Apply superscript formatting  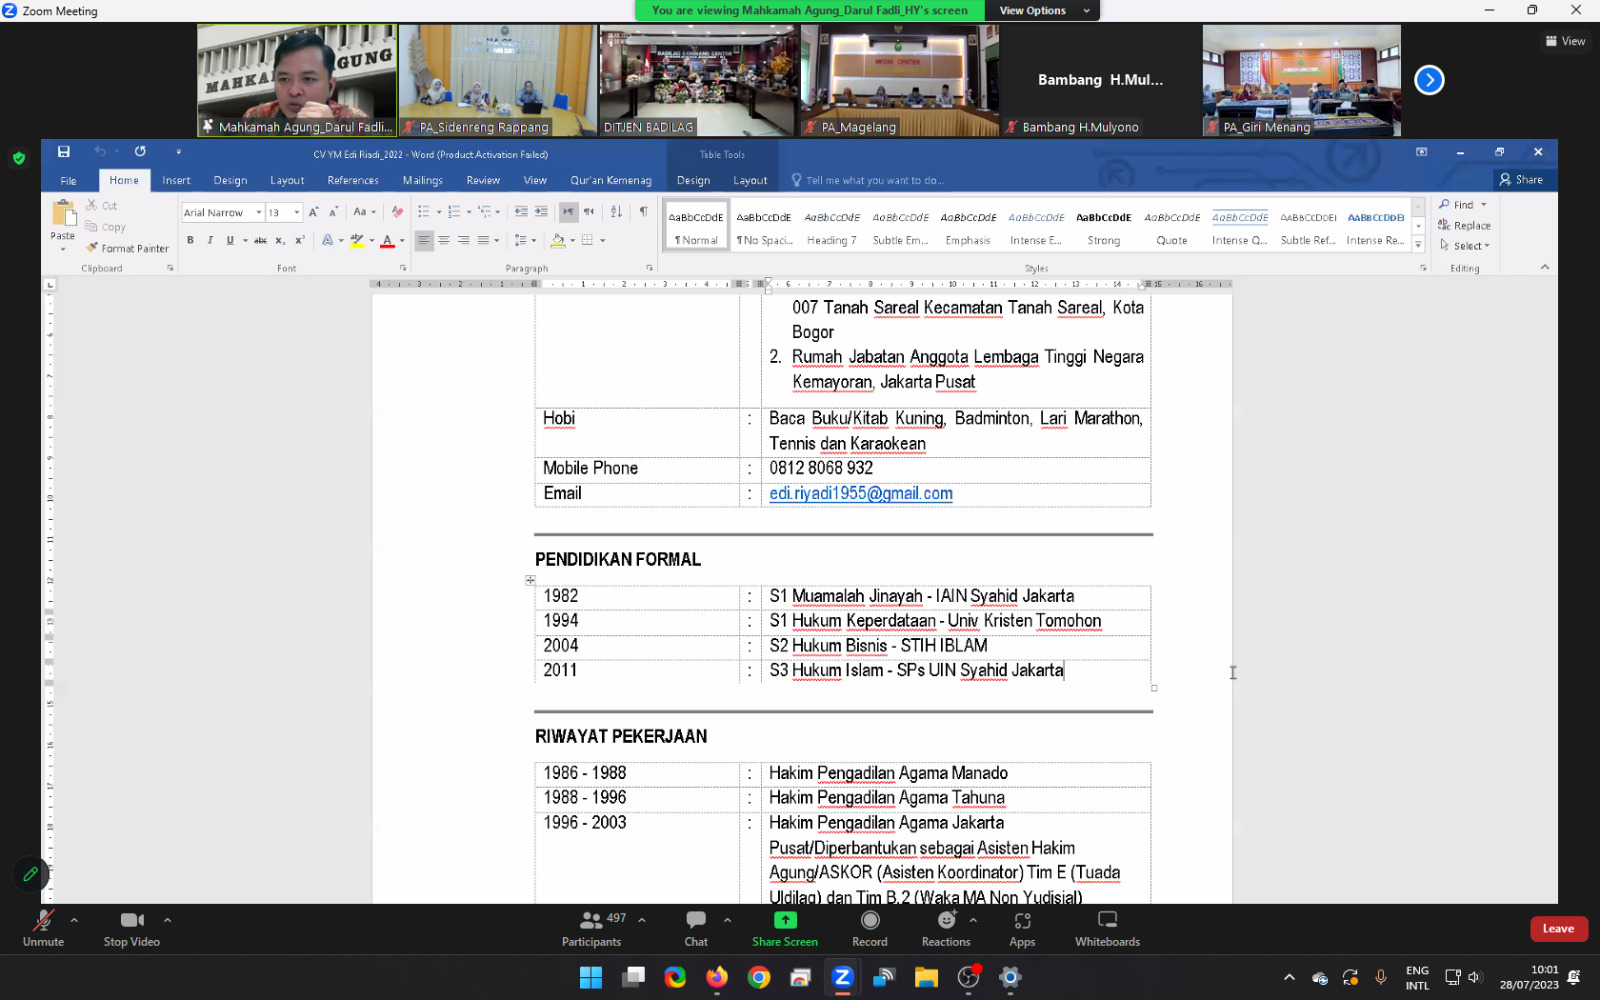point(300,240)
